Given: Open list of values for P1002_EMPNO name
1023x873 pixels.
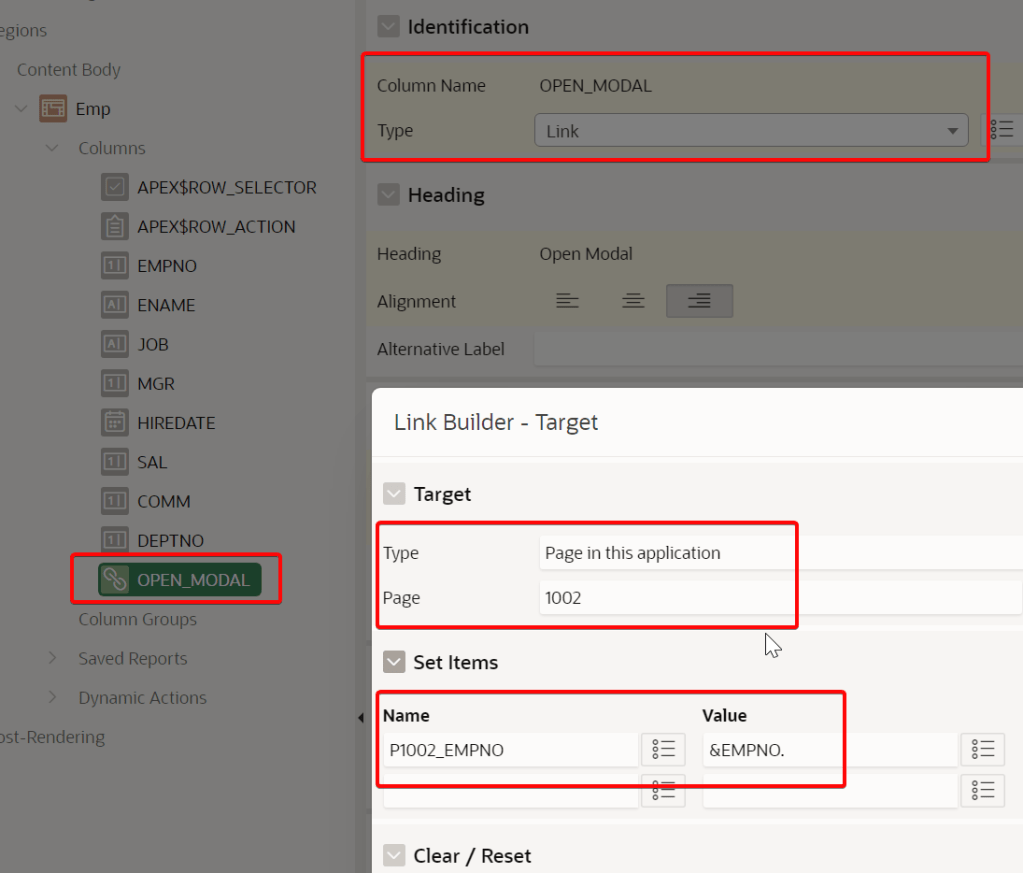Looking at the screenshot, I should click(663, 749).
